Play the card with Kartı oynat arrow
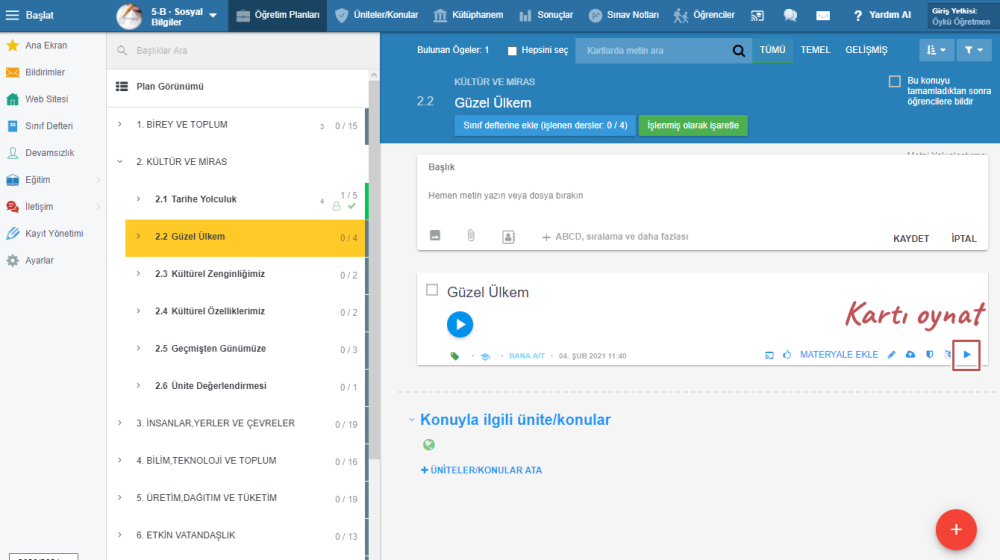Image resolution: width=1000 pixels, height=560 pixels. pyautogui.click(x=967, y=355)
